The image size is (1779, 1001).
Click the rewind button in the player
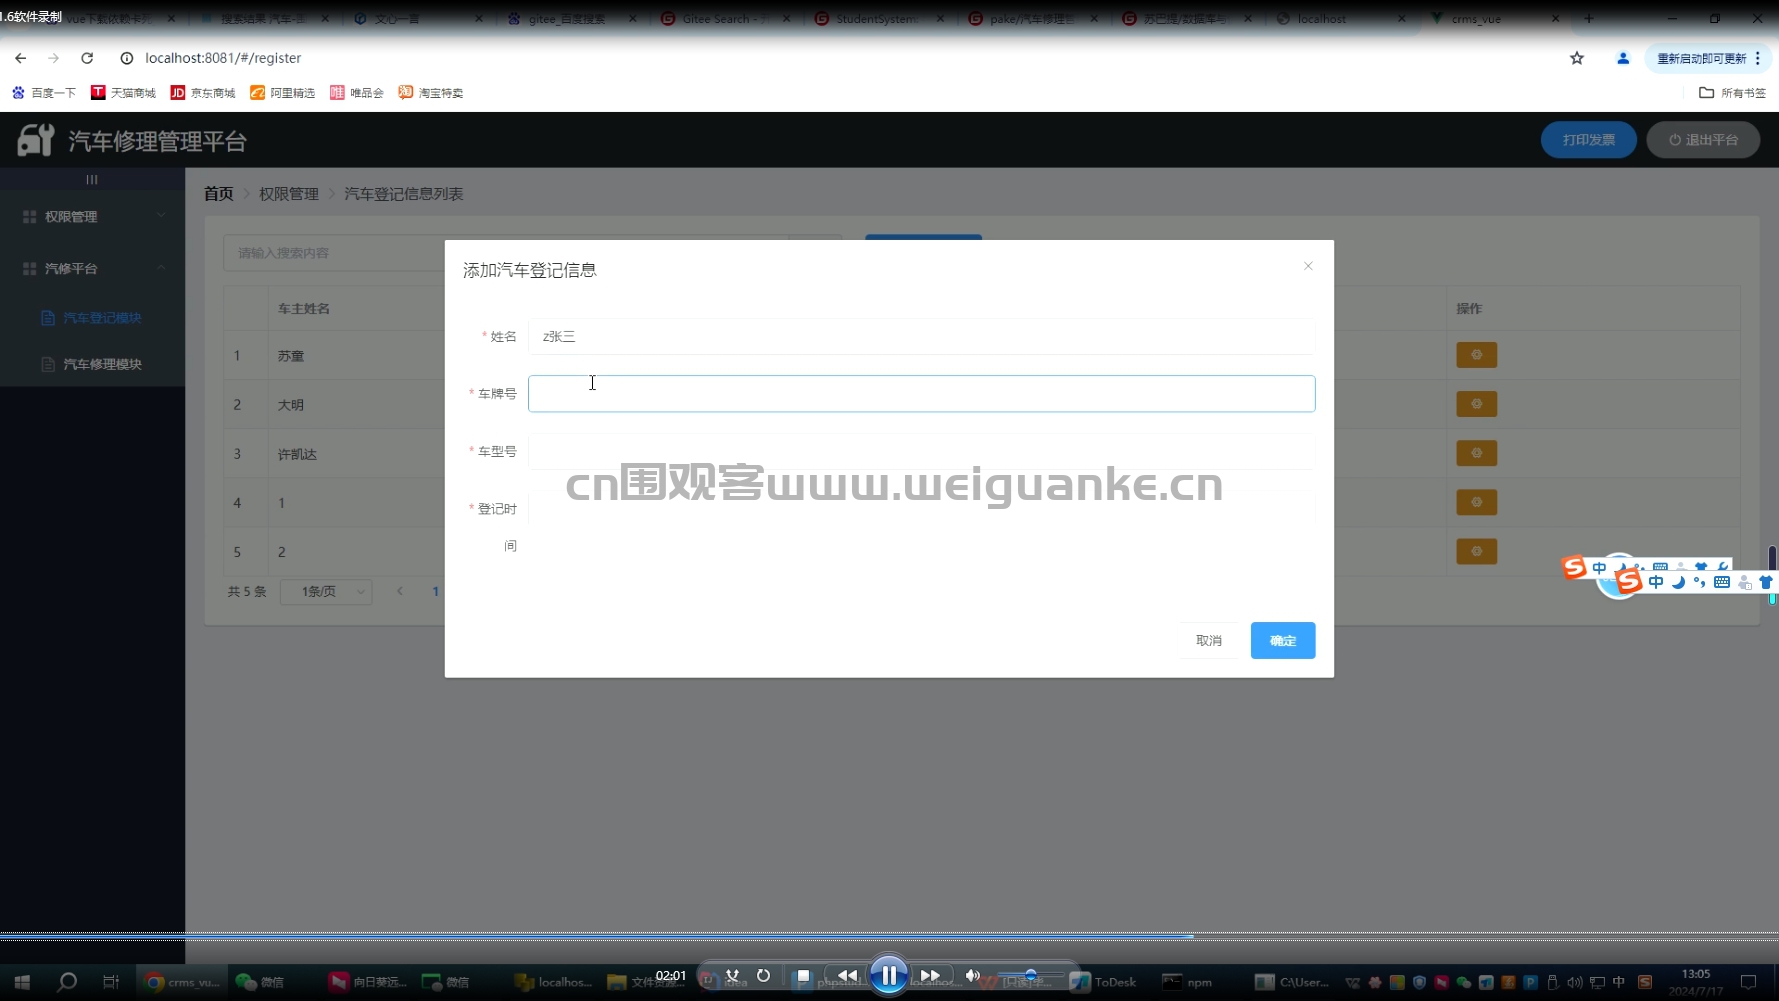[847, 975]
